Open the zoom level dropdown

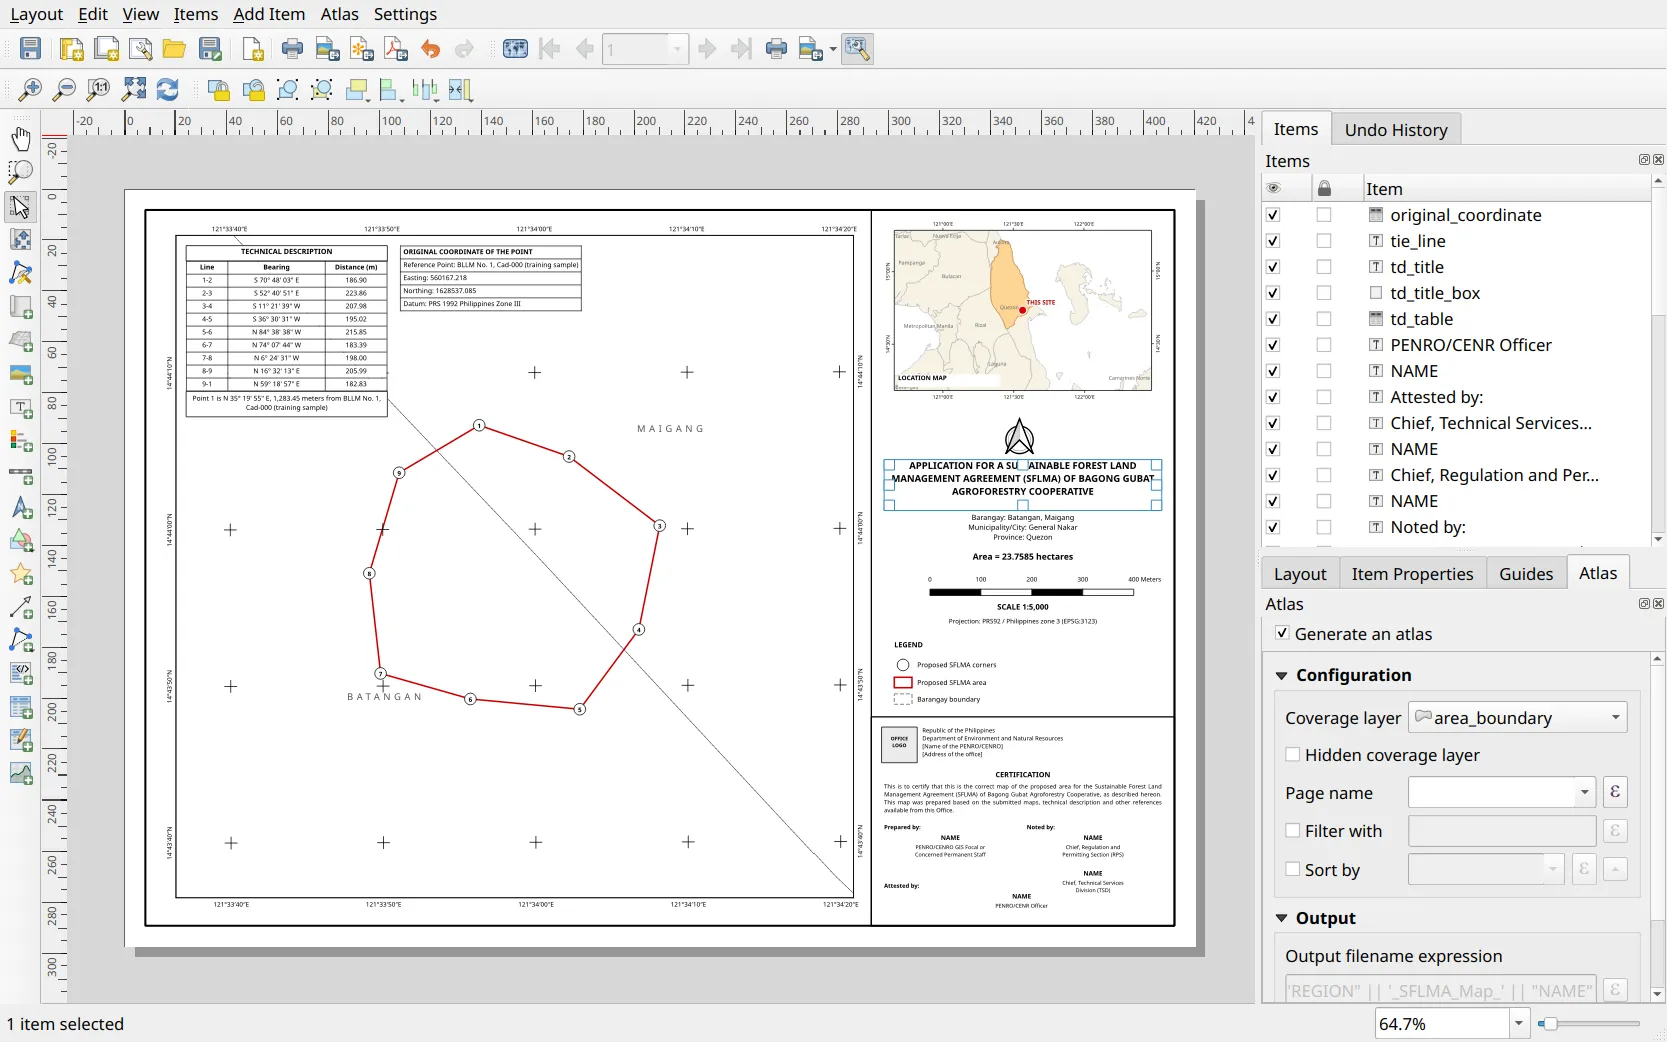1519,1023
